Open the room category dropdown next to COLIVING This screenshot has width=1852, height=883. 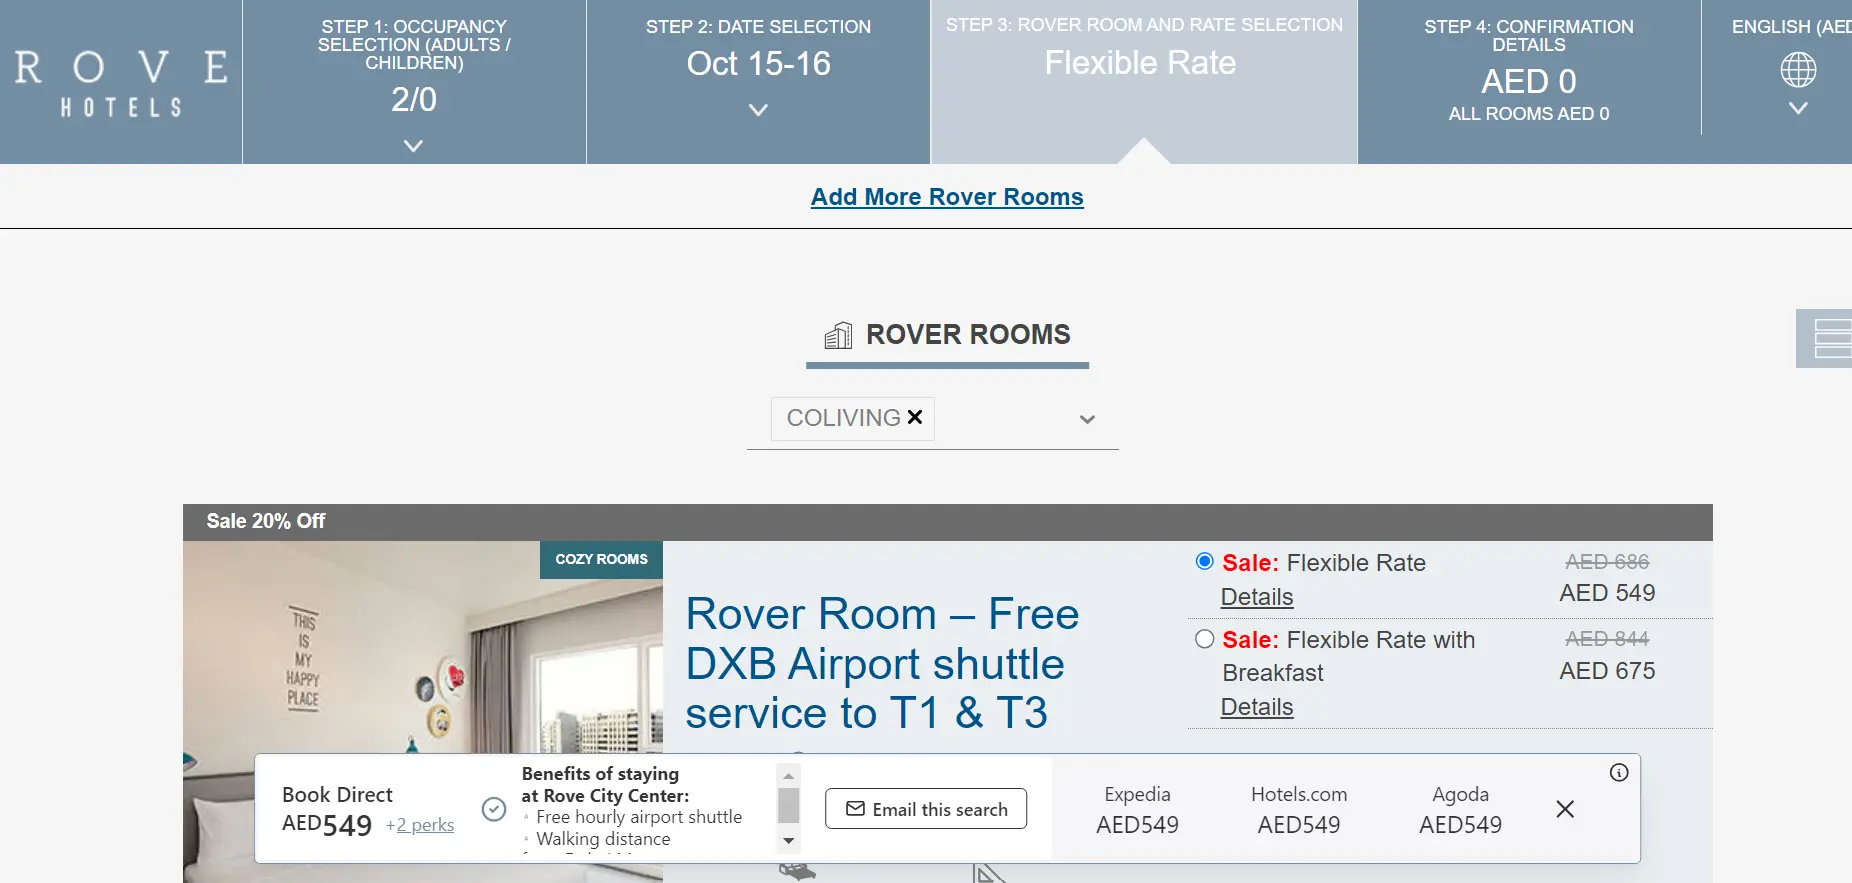tap(1086, 419)
